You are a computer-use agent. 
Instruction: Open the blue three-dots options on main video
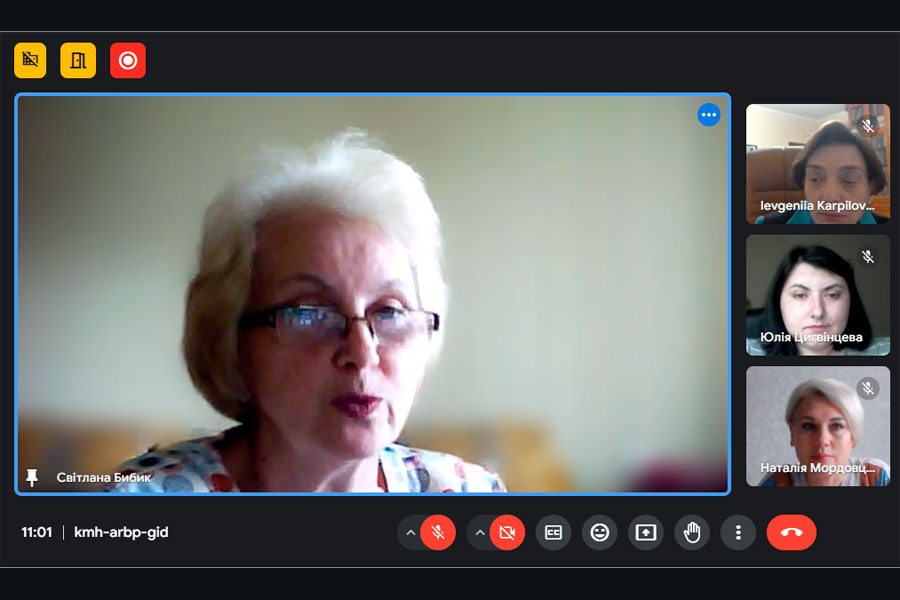709,115
